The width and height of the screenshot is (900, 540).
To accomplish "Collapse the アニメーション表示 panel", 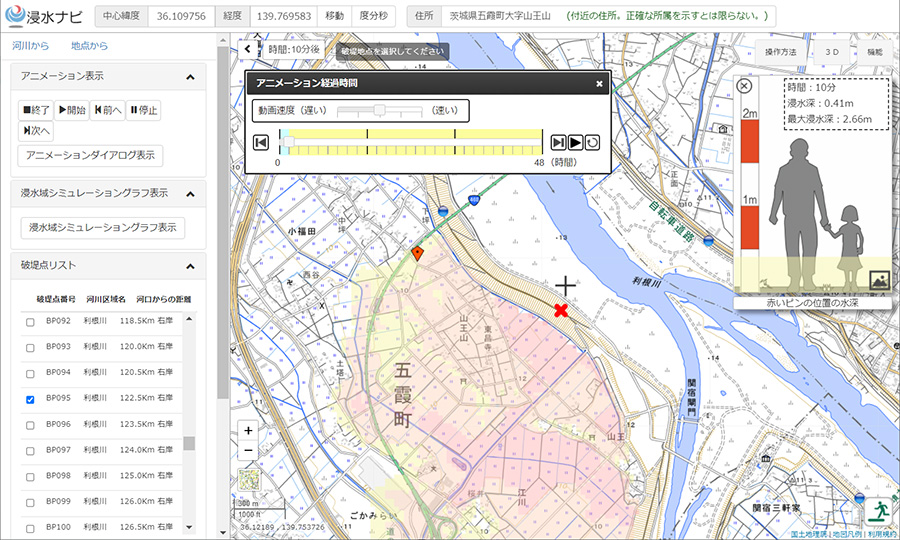I will tap(190, 77).
